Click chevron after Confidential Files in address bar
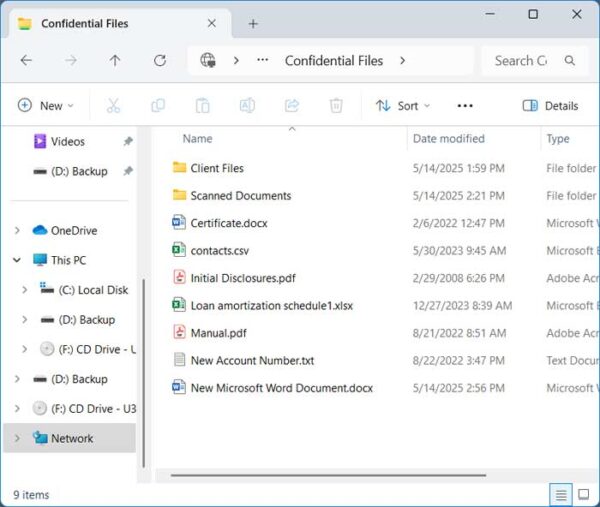Image resolution: width=600 pixels, height=507 pixels. coord(402,60)
